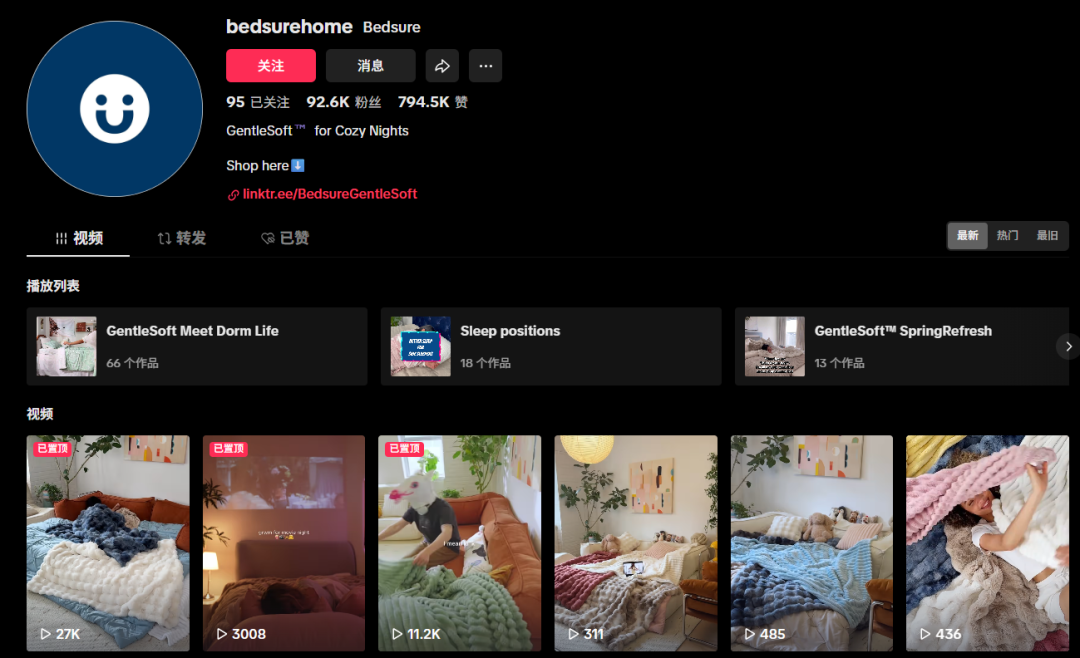Open the linktr.ee/BedsureGentleSoft link
The height and width of the screenshot is (658, 1080).
pos(329,194)
